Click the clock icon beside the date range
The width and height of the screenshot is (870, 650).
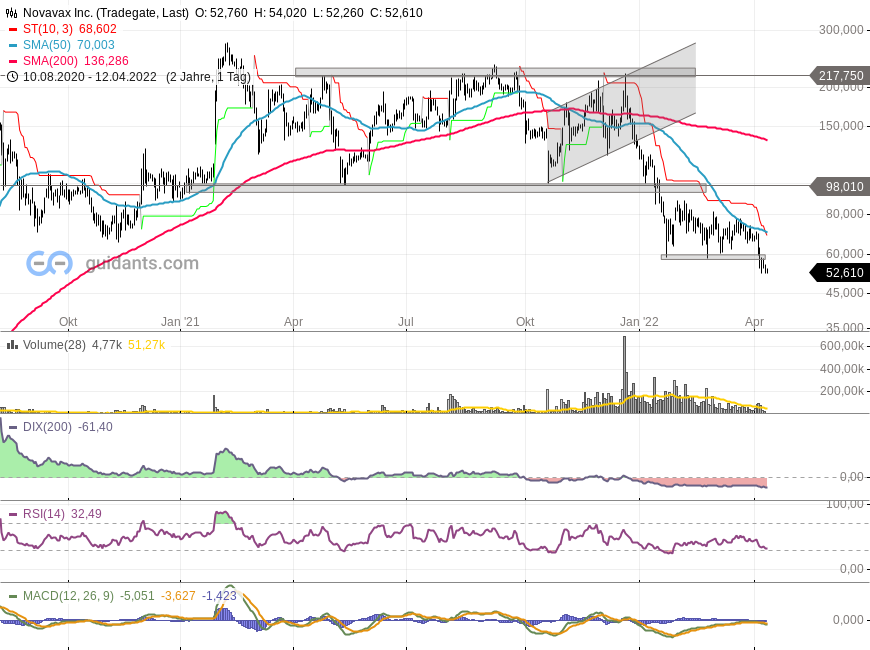(12, 77)
